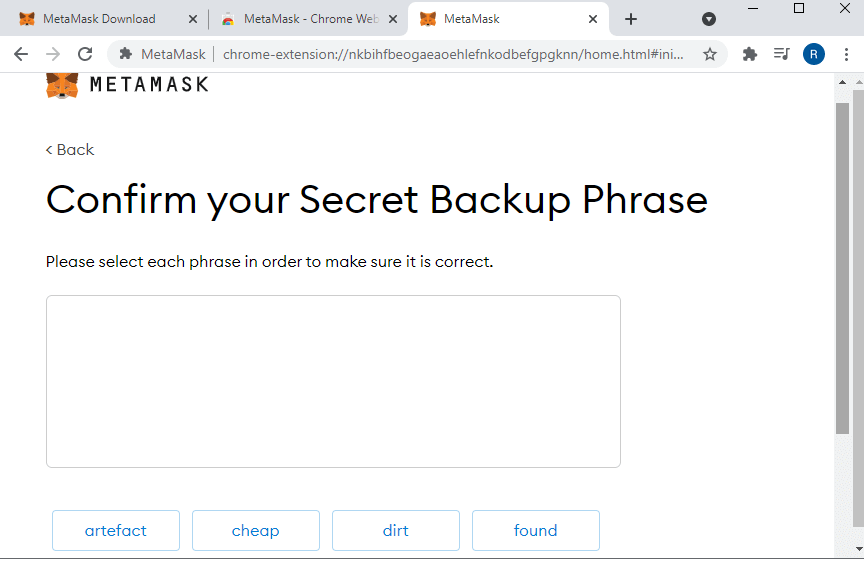Switch to the MetaMask Download tab
Screen dimensions: 864x566
click(99, 19)
